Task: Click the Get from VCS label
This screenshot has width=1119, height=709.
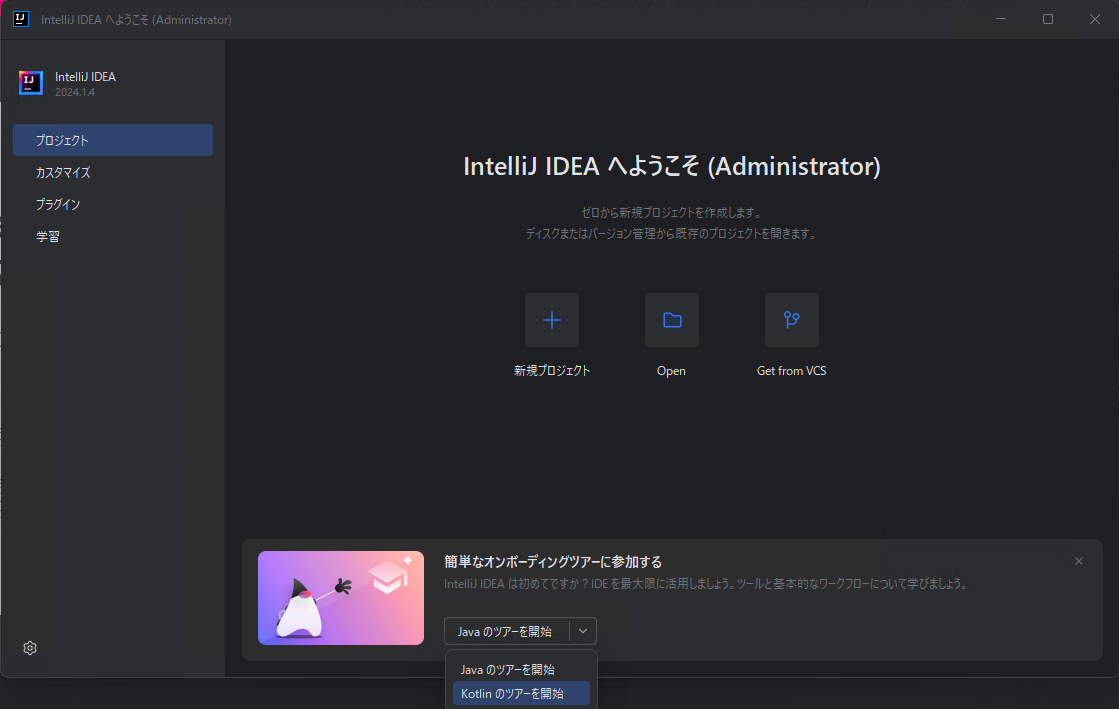Action: (791, 370)
